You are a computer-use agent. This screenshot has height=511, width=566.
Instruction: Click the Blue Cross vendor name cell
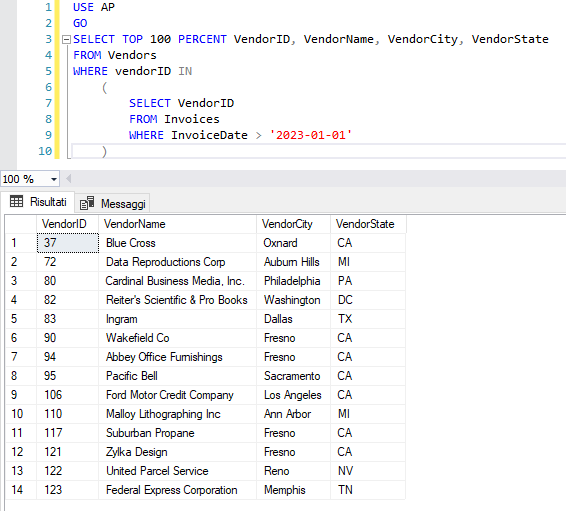click(x=177, y=243)
